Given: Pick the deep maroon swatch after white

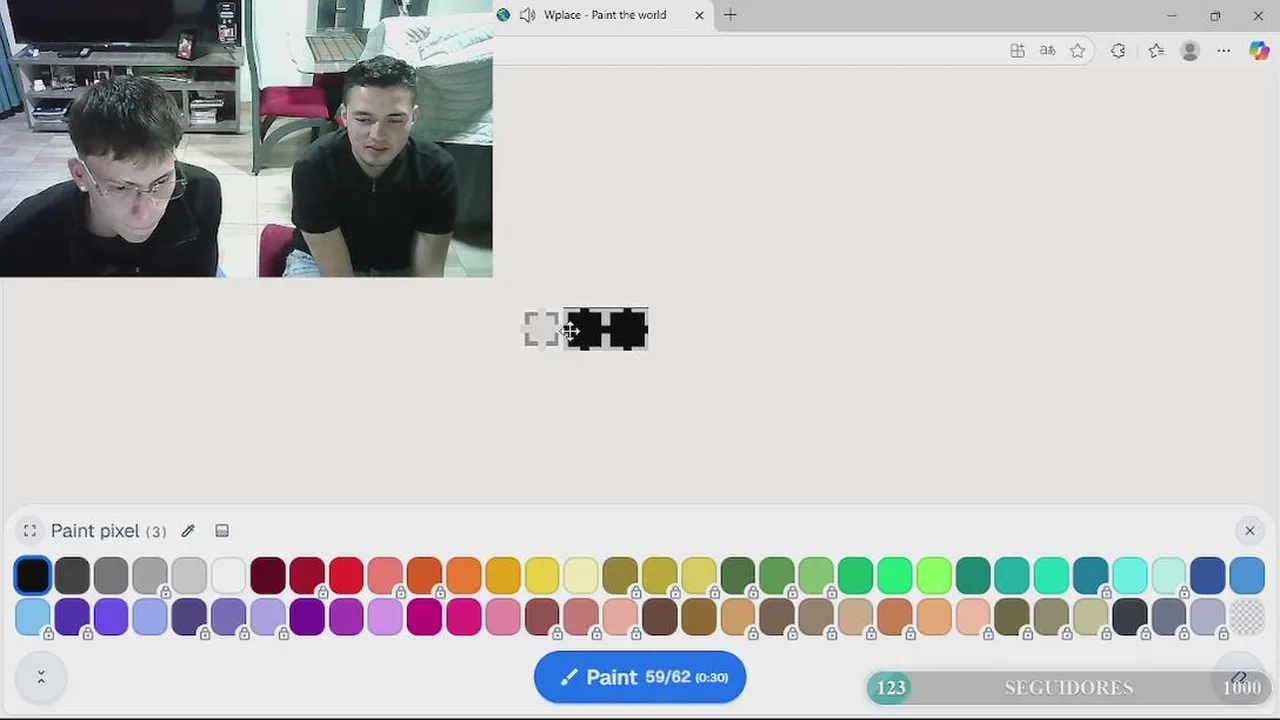Looking at the screenshot, I should [x=268, y=576].
